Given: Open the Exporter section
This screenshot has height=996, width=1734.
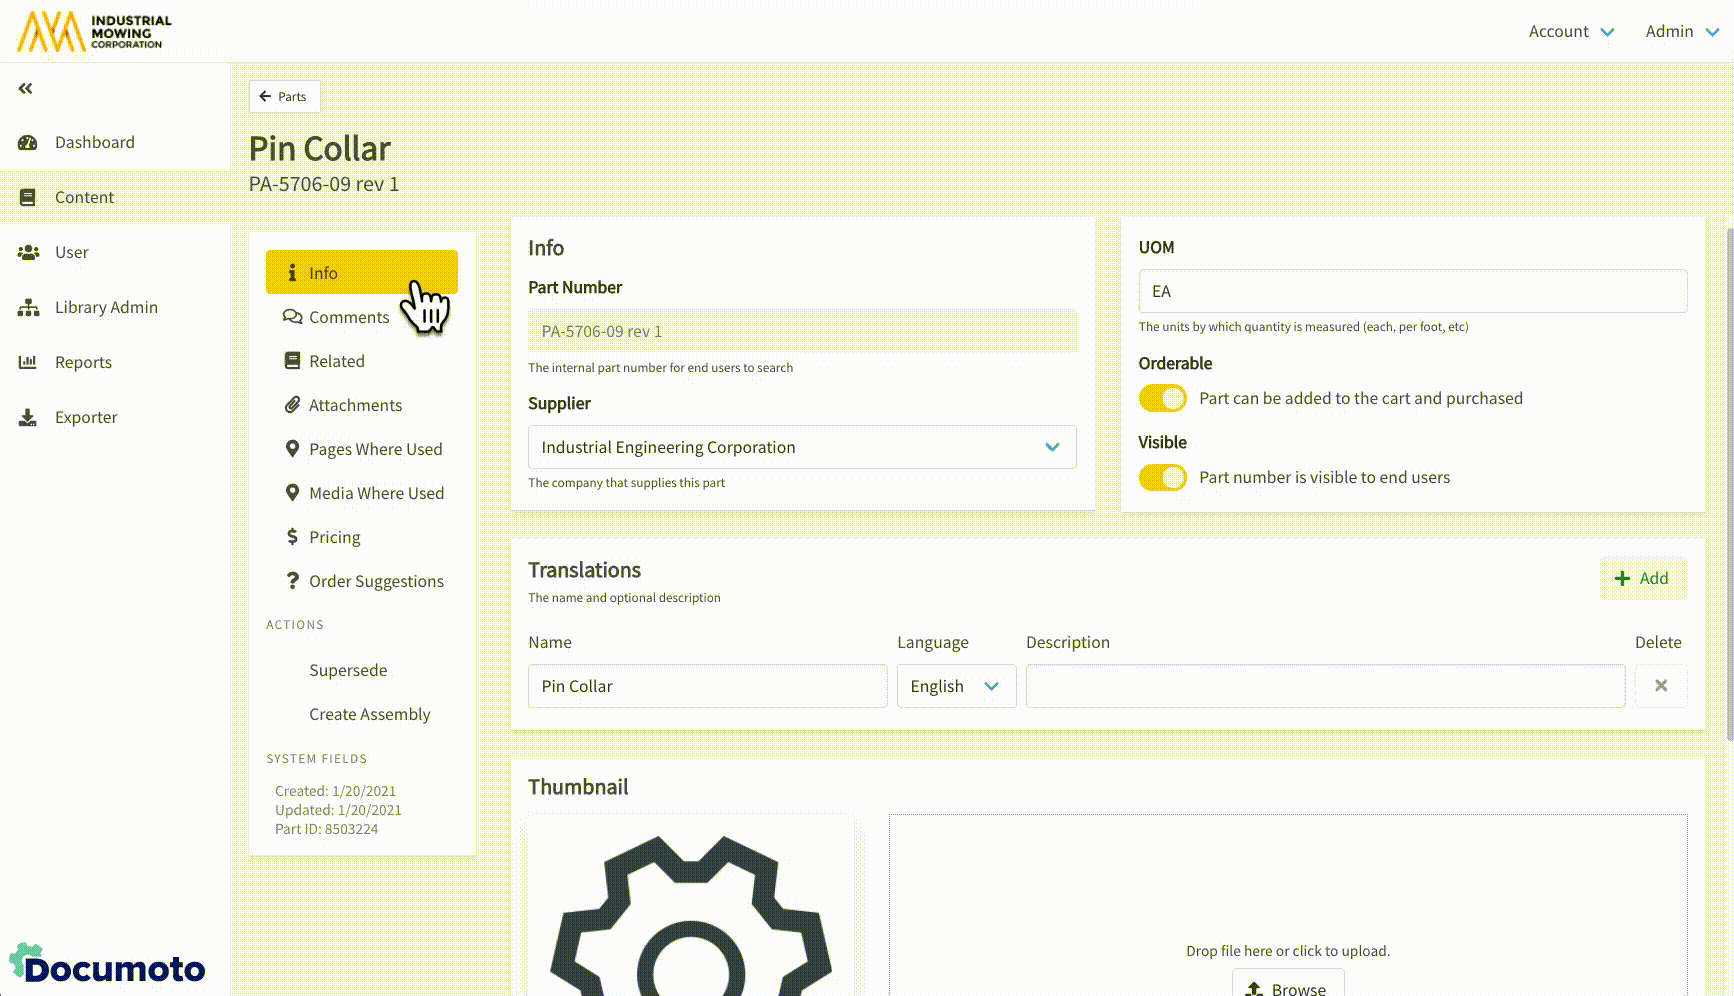Looking at the screenshot, I should pos(86,417).
